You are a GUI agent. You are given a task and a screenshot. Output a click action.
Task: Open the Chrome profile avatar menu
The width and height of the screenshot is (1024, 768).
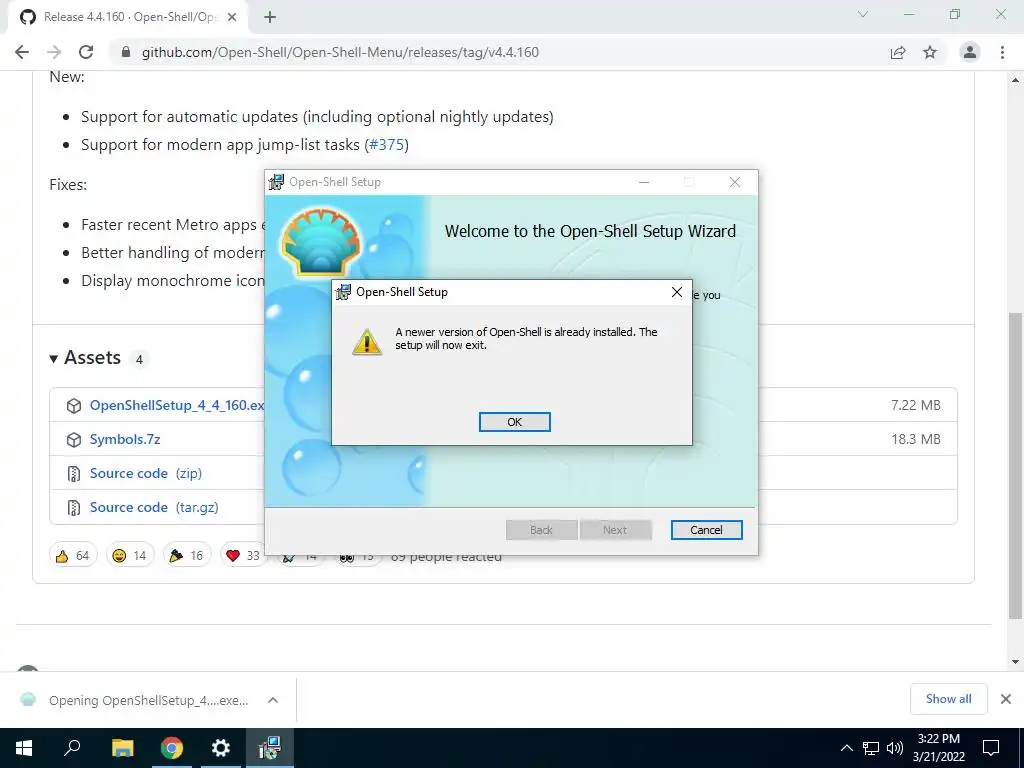click(x=970, y=52)
